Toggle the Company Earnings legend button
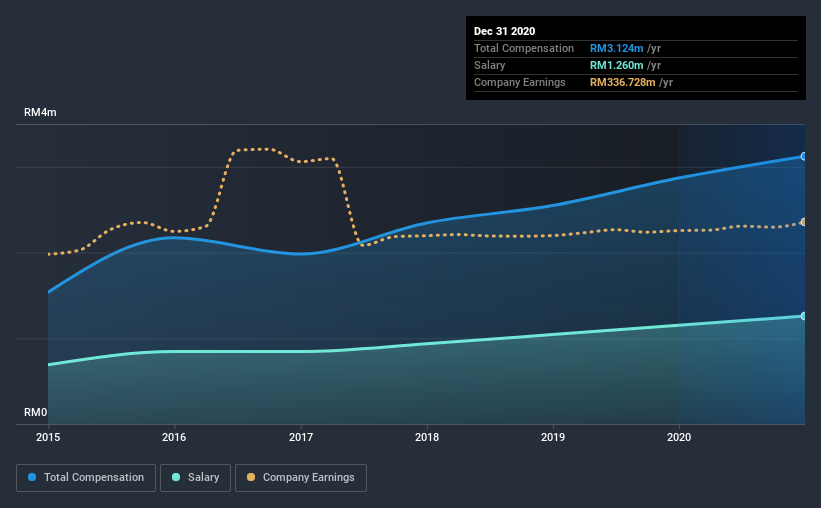Viewport: 821px width, 508px height. pyautogui.click(x=301, y=478)
